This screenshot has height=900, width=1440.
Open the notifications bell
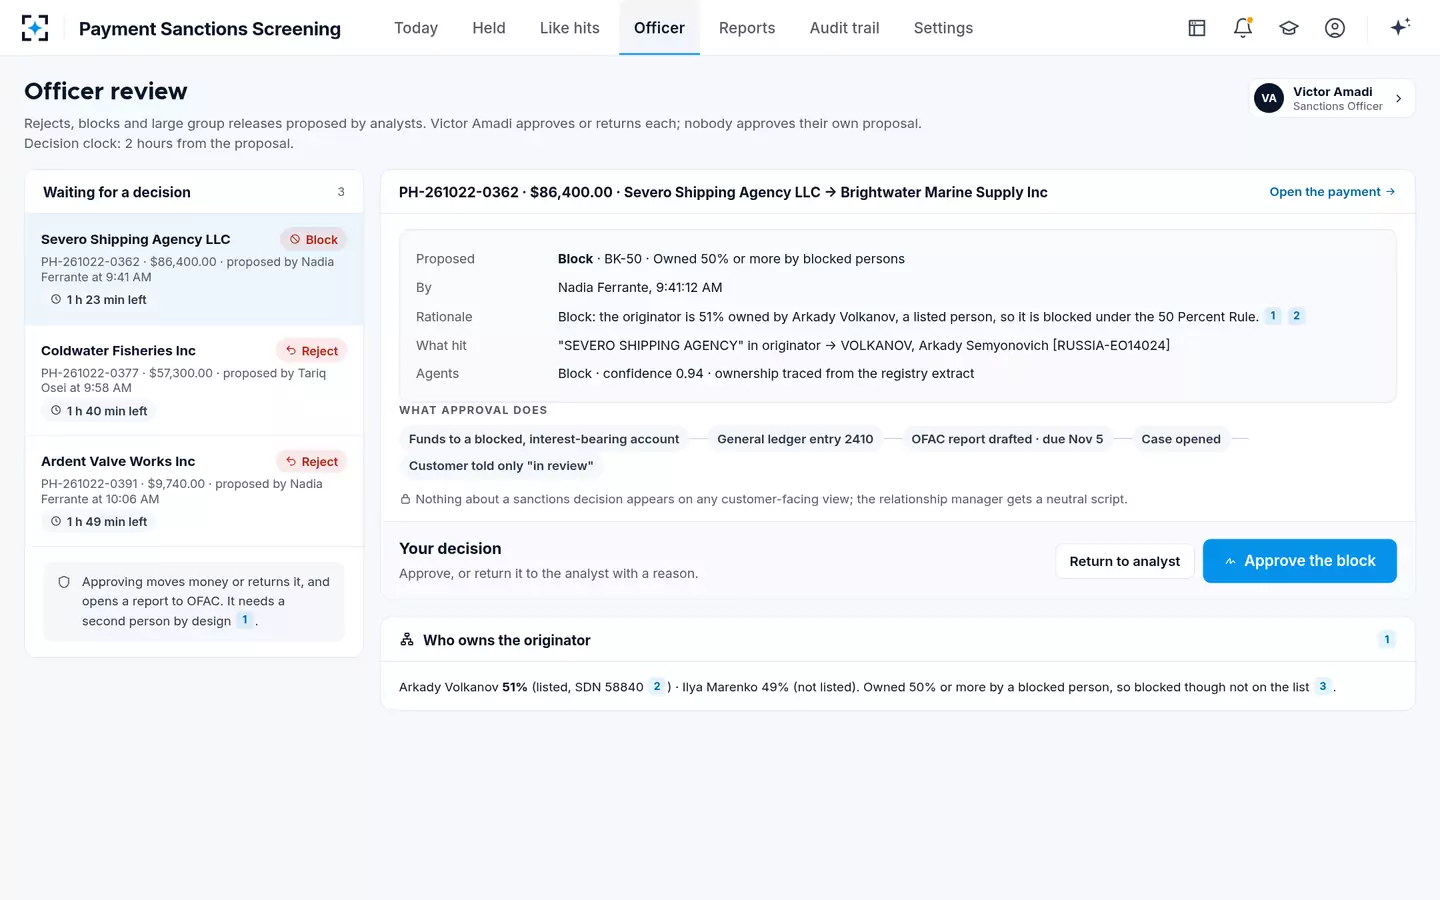click(x=1243, y=28)
